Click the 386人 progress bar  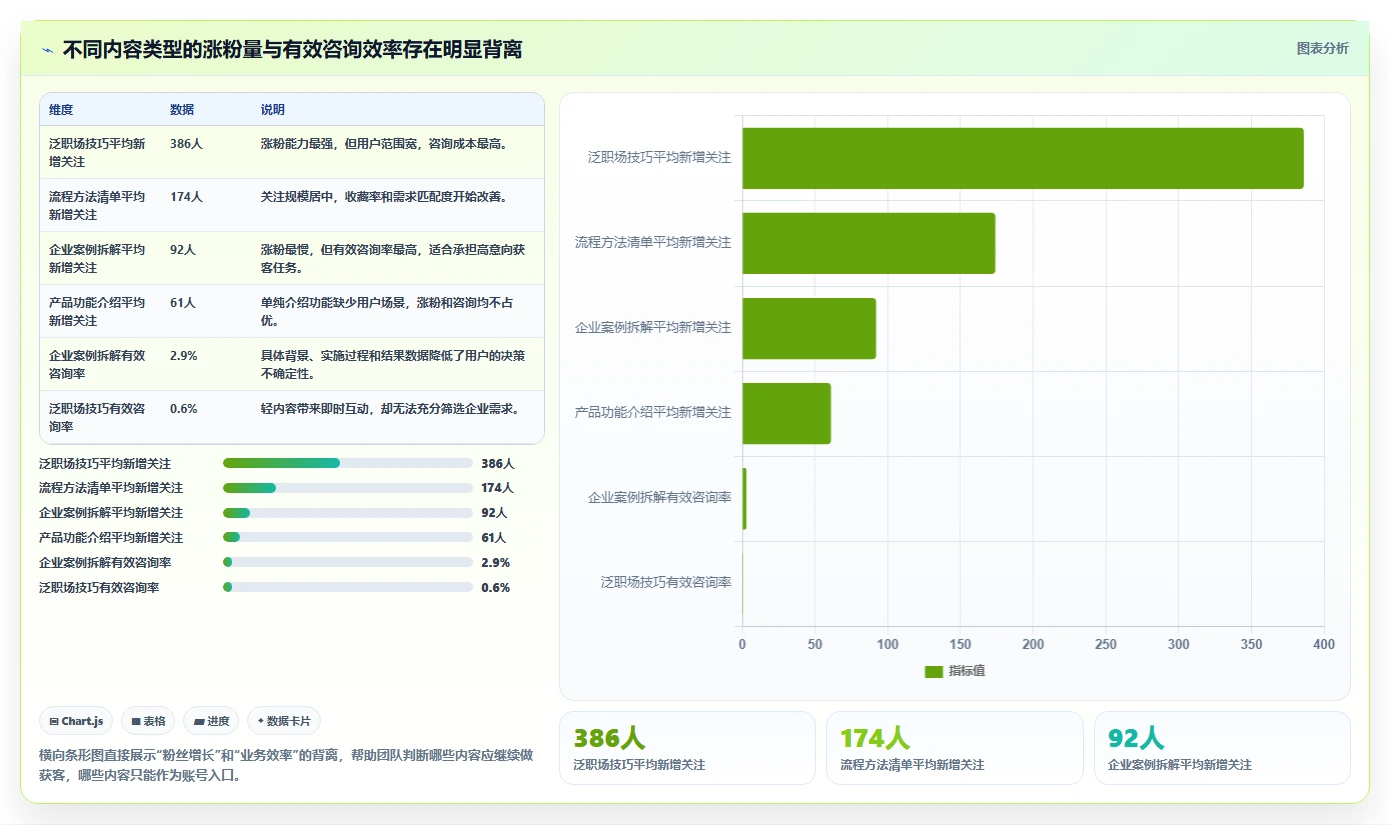[x=348, y=463]
